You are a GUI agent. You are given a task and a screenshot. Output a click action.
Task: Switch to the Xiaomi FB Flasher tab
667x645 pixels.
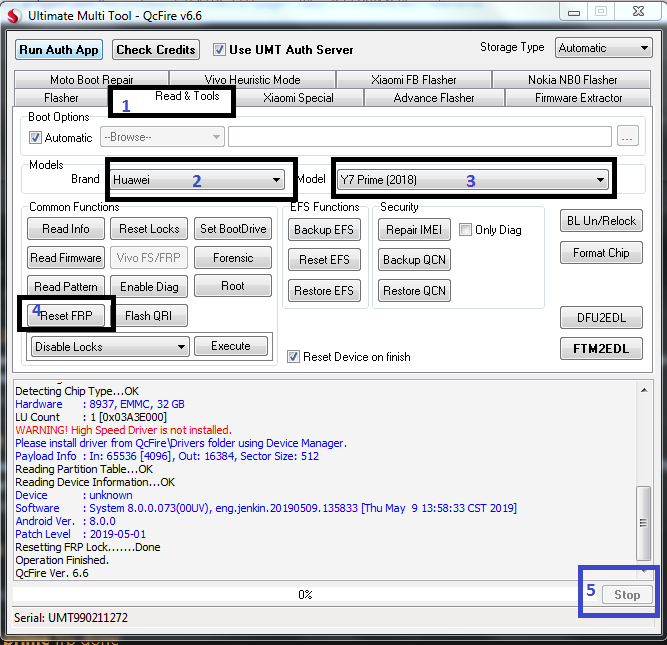click(x=413, y=80)
